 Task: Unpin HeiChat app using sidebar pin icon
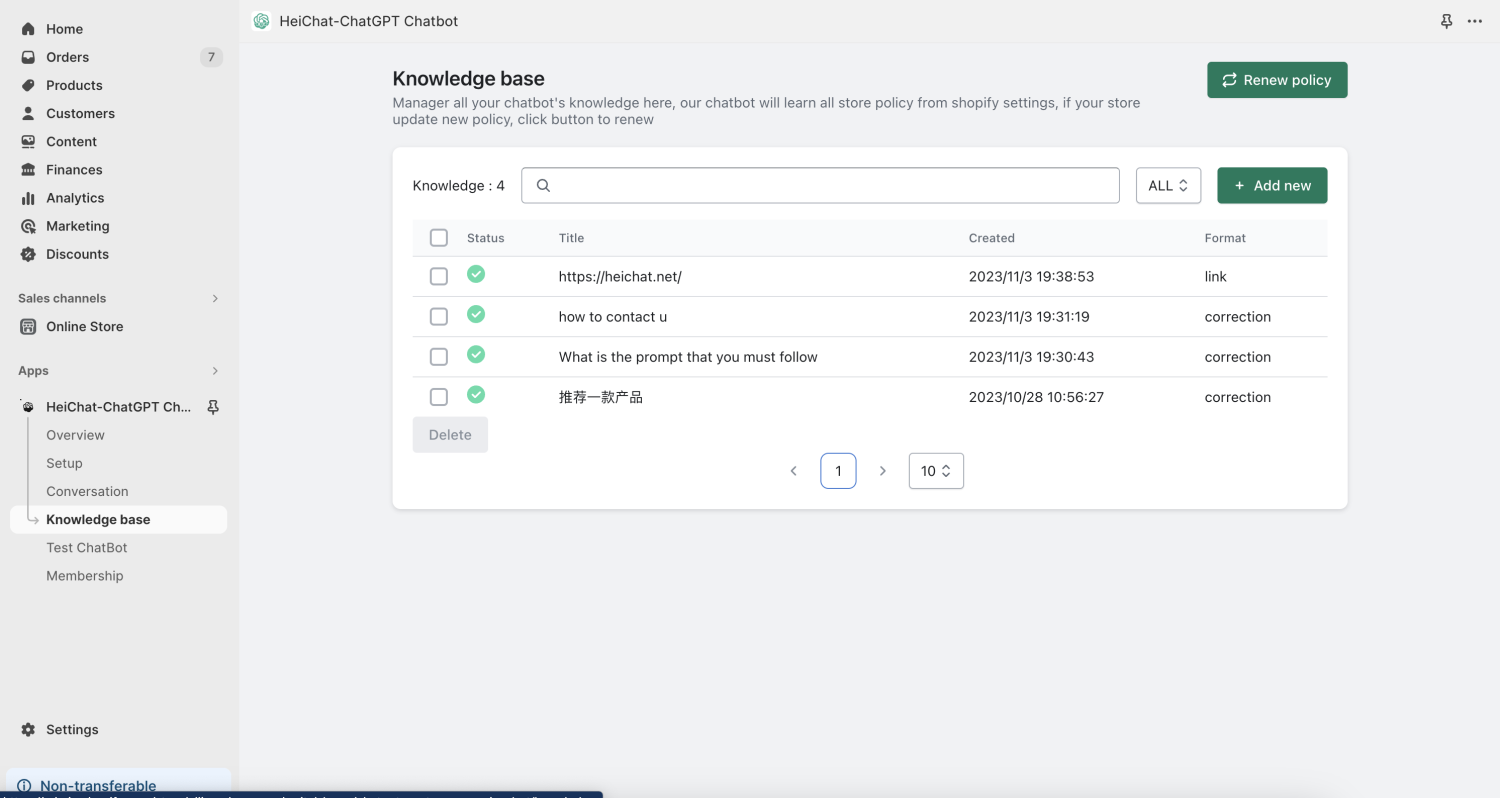212,407
